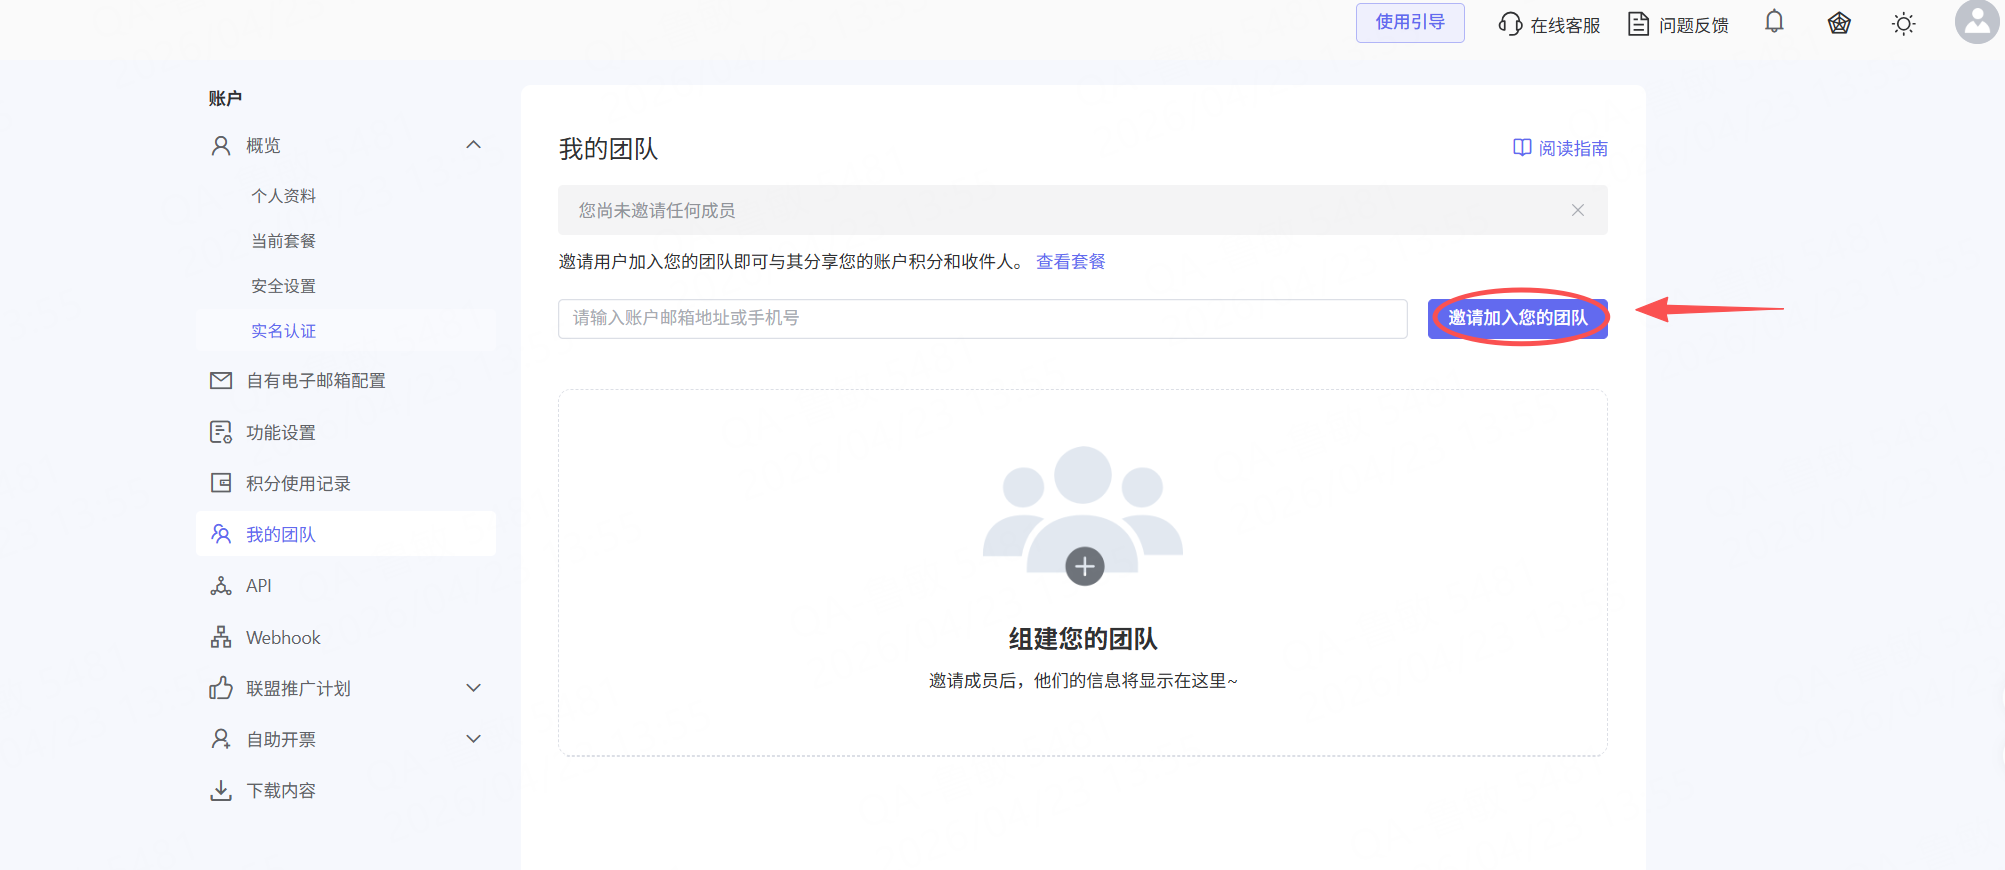This screenshot has width=2005, height=870.
Task: Click the 使用引导 usage guide button
Action: click(1409, 22)
